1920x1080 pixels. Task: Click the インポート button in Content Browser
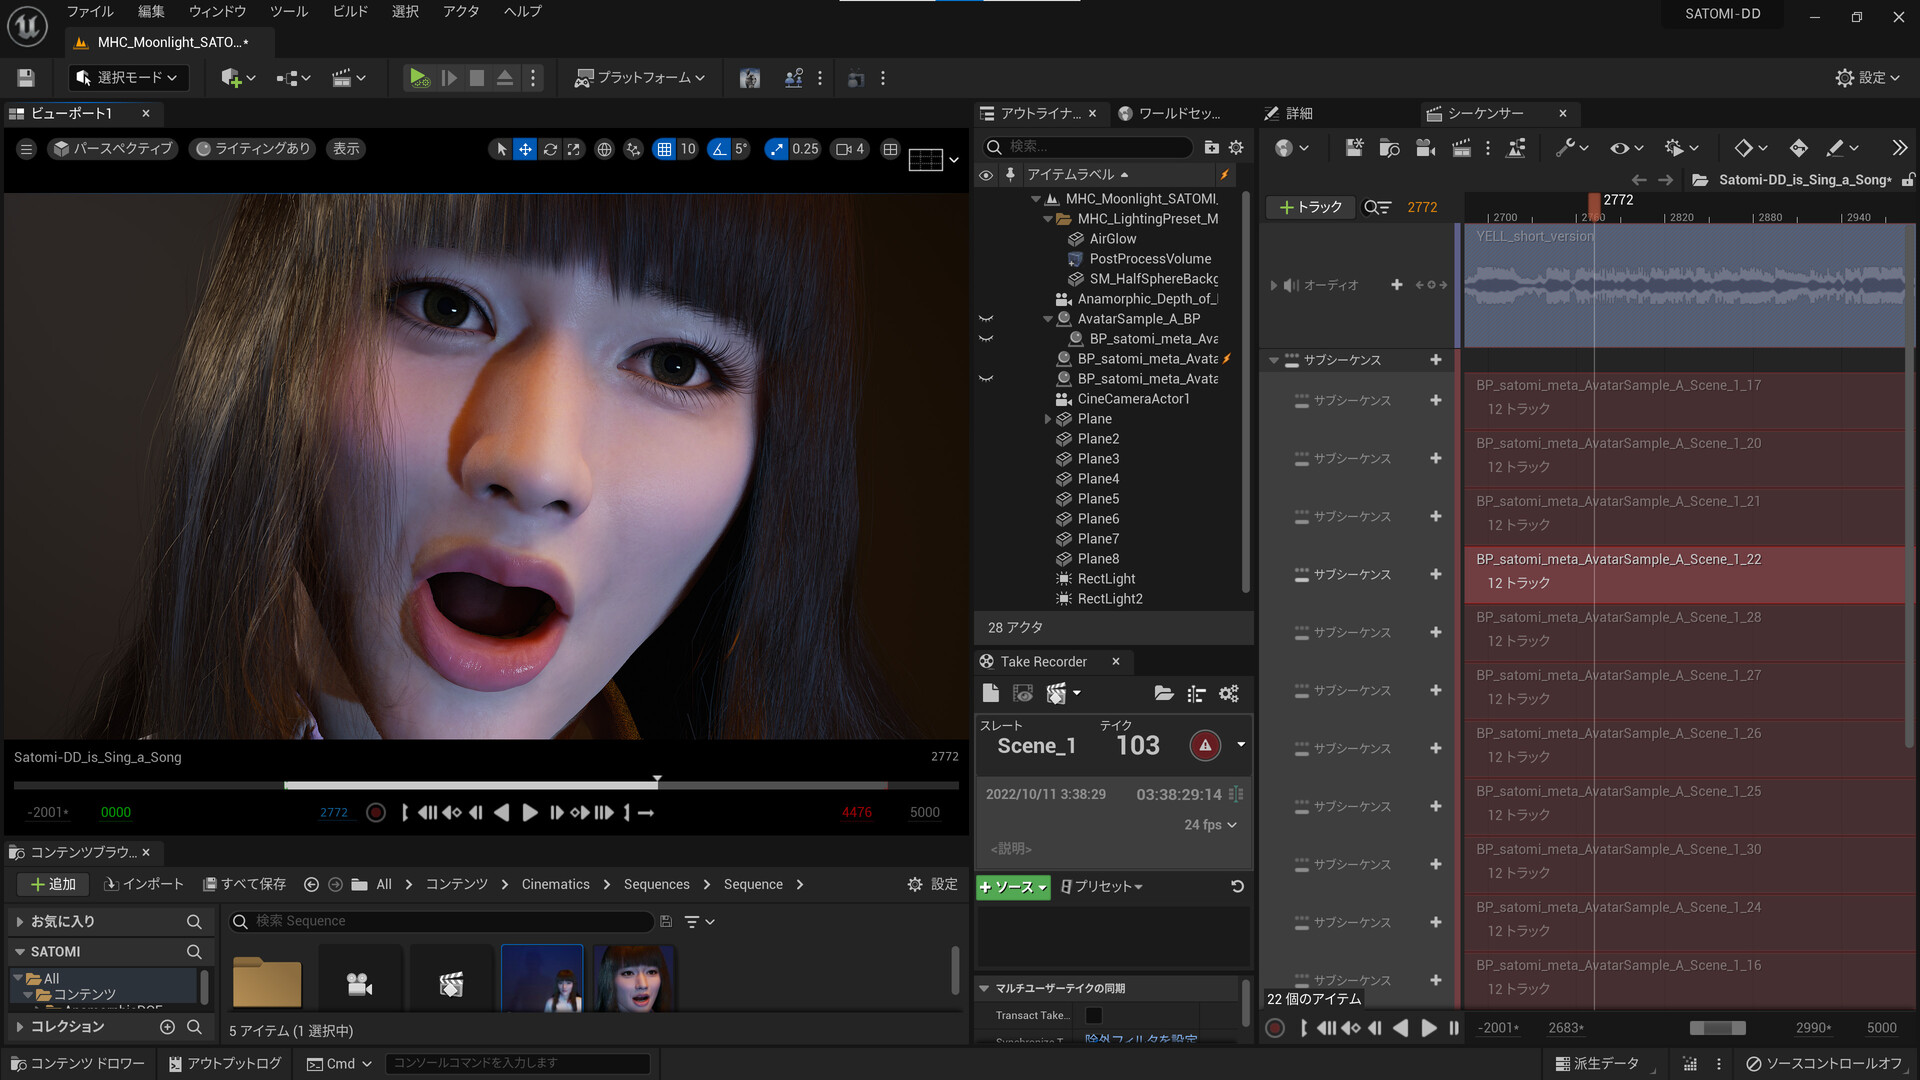pos(145,884)
